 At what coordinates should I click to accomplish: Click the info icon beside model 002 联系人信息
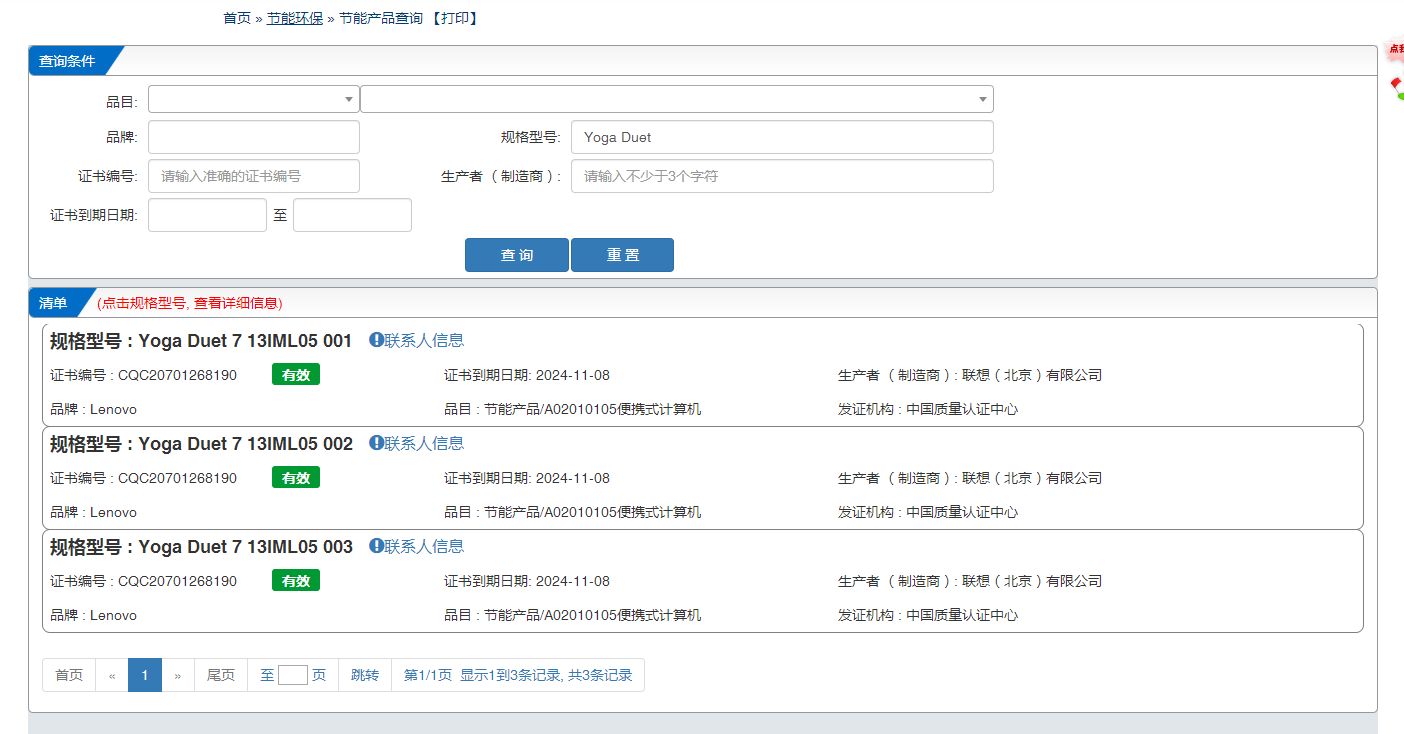click(376, 443)
